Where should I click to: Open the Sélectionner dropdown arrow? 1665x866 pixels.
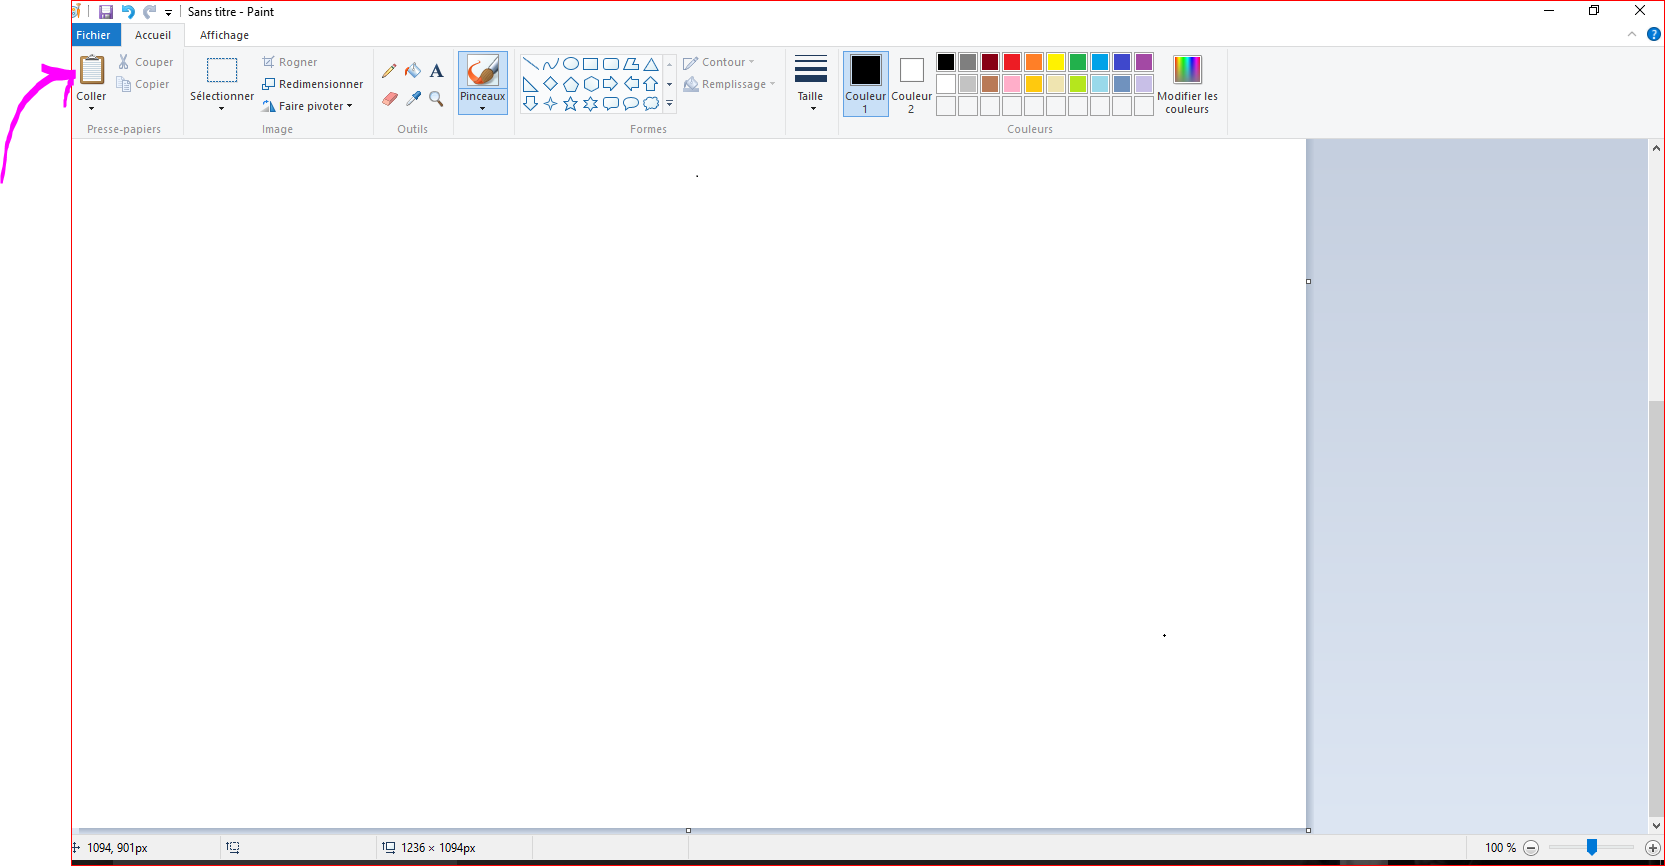pyautogui.click(x=221, y=108)
